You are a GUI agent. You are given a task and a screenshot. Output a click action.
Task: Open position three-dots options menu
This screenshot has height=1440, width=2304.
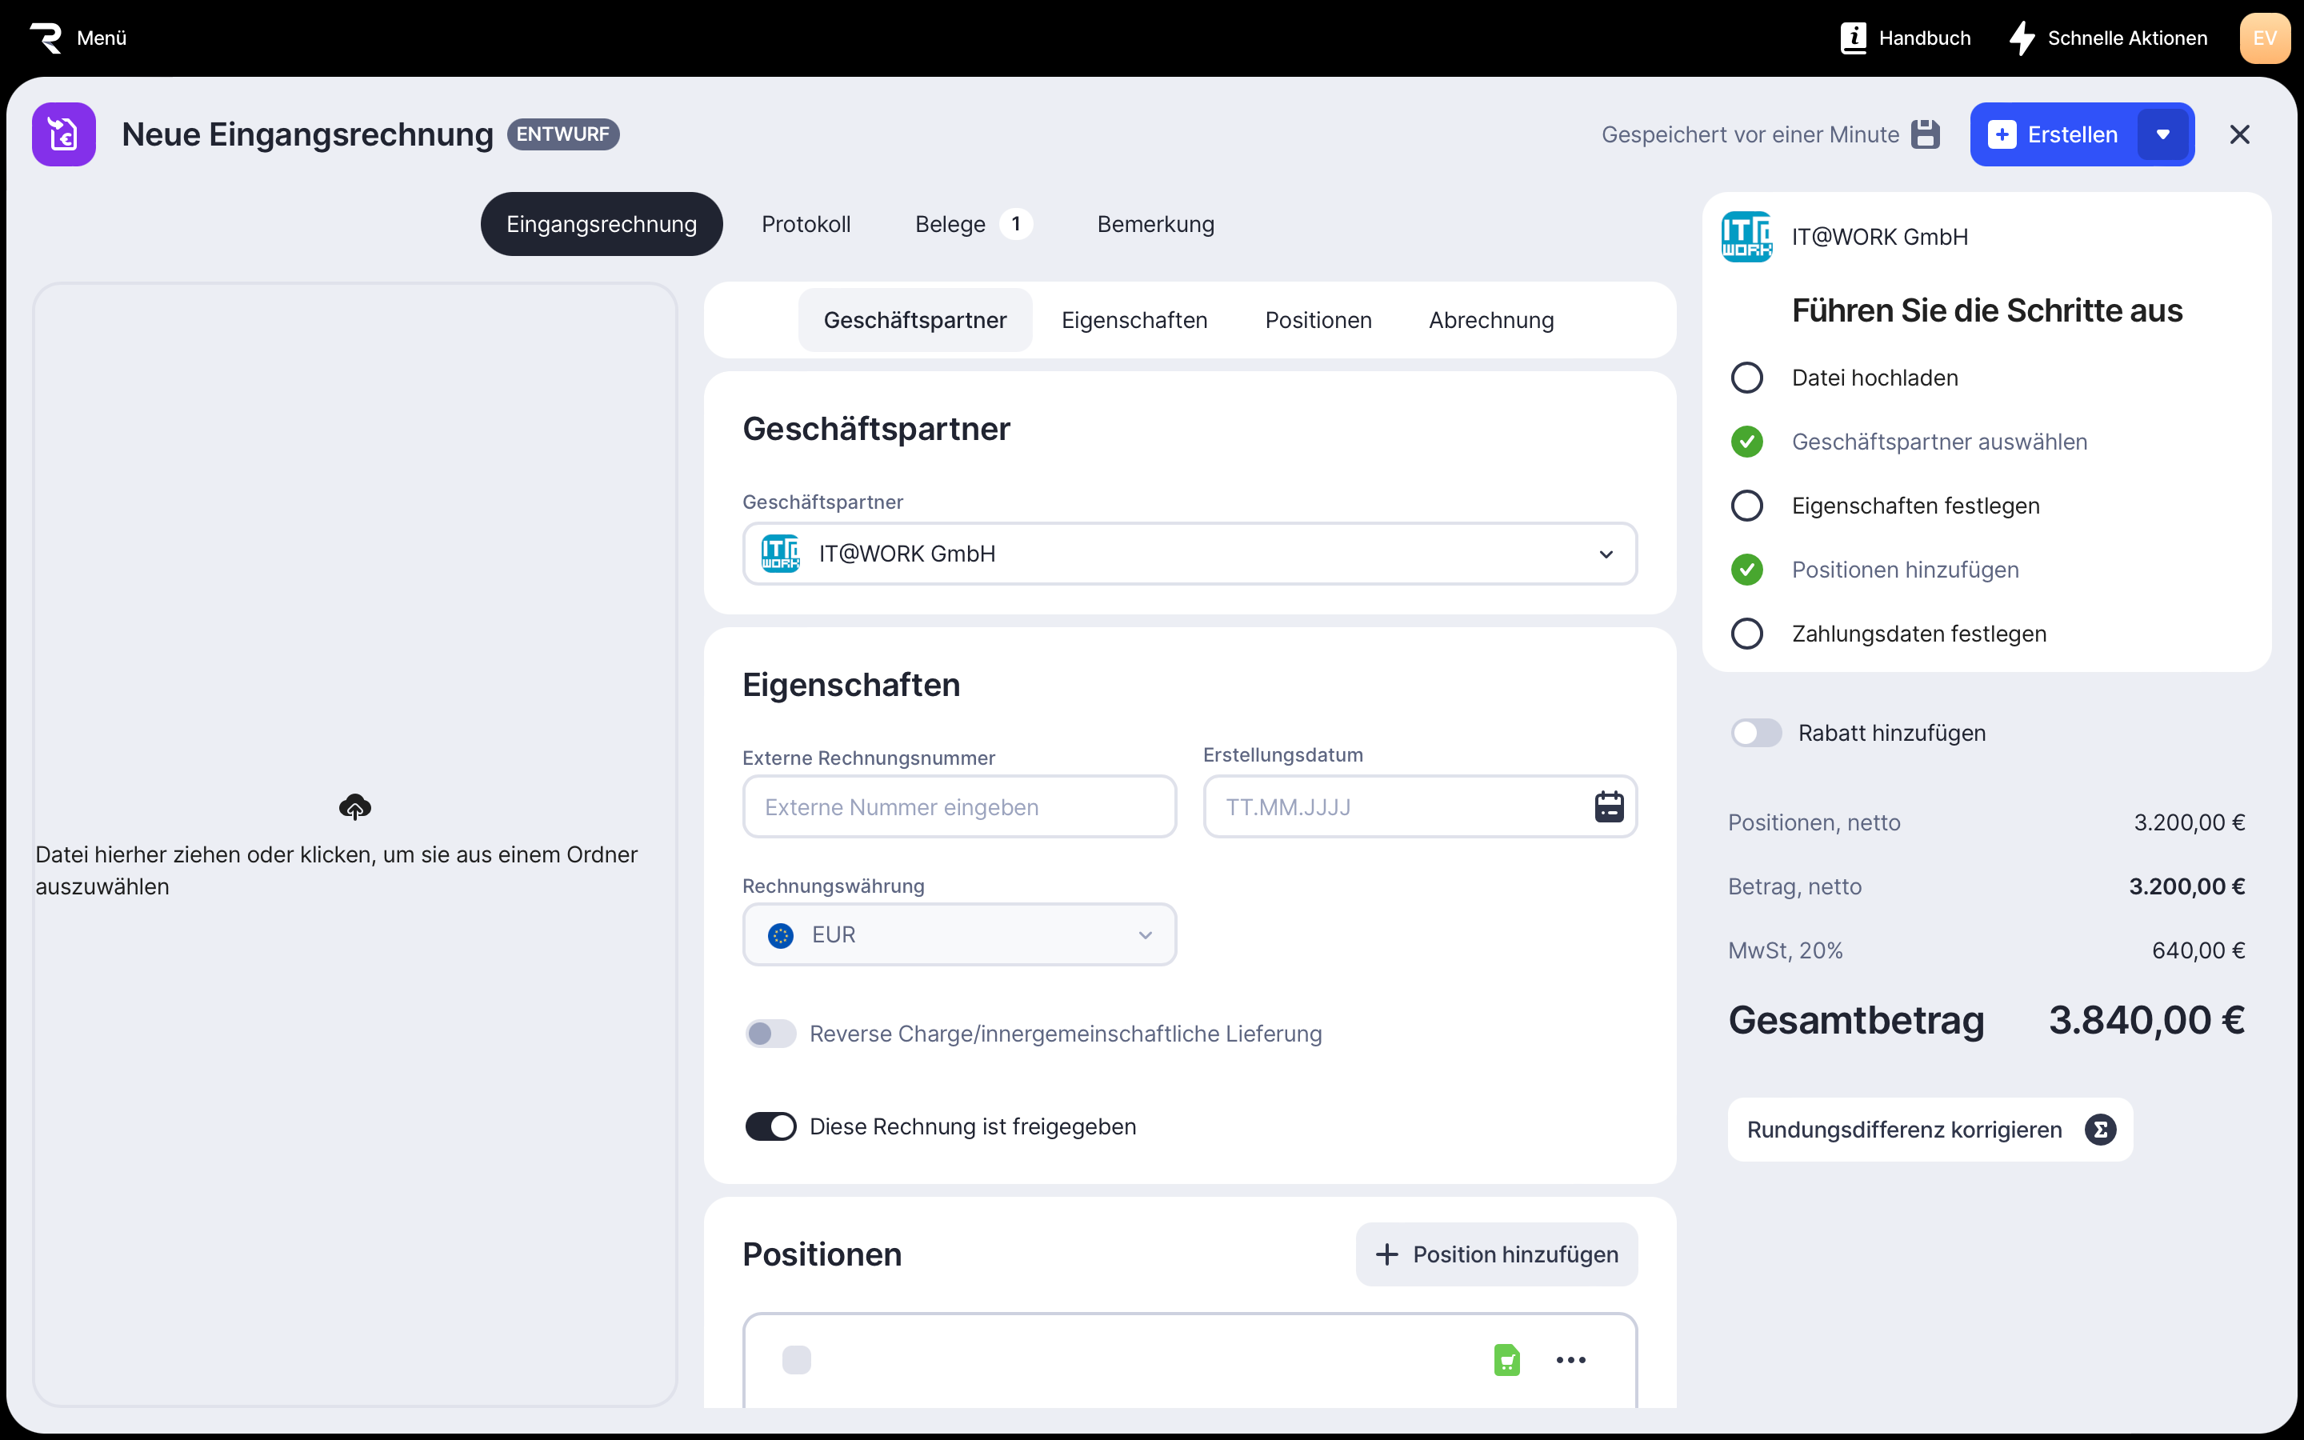pyautogui.click(x=1570, y=1359)
